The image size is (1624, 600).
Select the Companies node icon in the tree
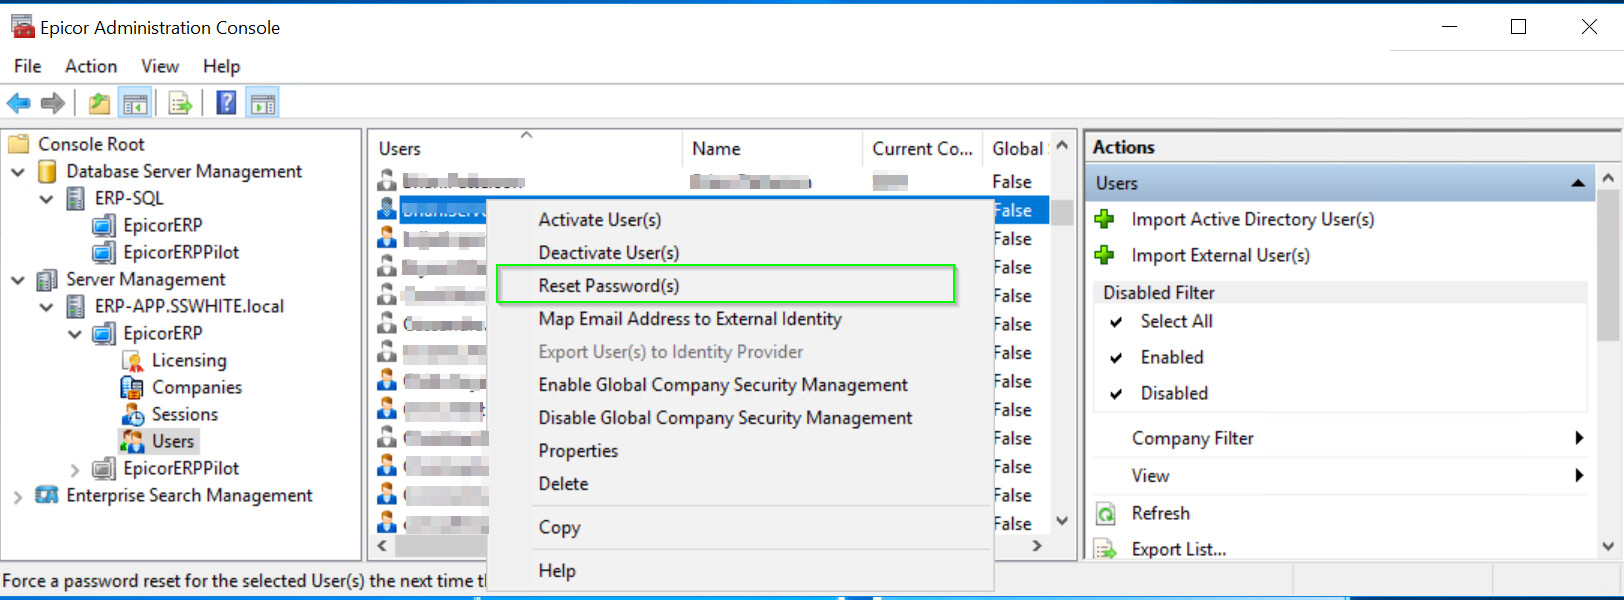(132, 387)
